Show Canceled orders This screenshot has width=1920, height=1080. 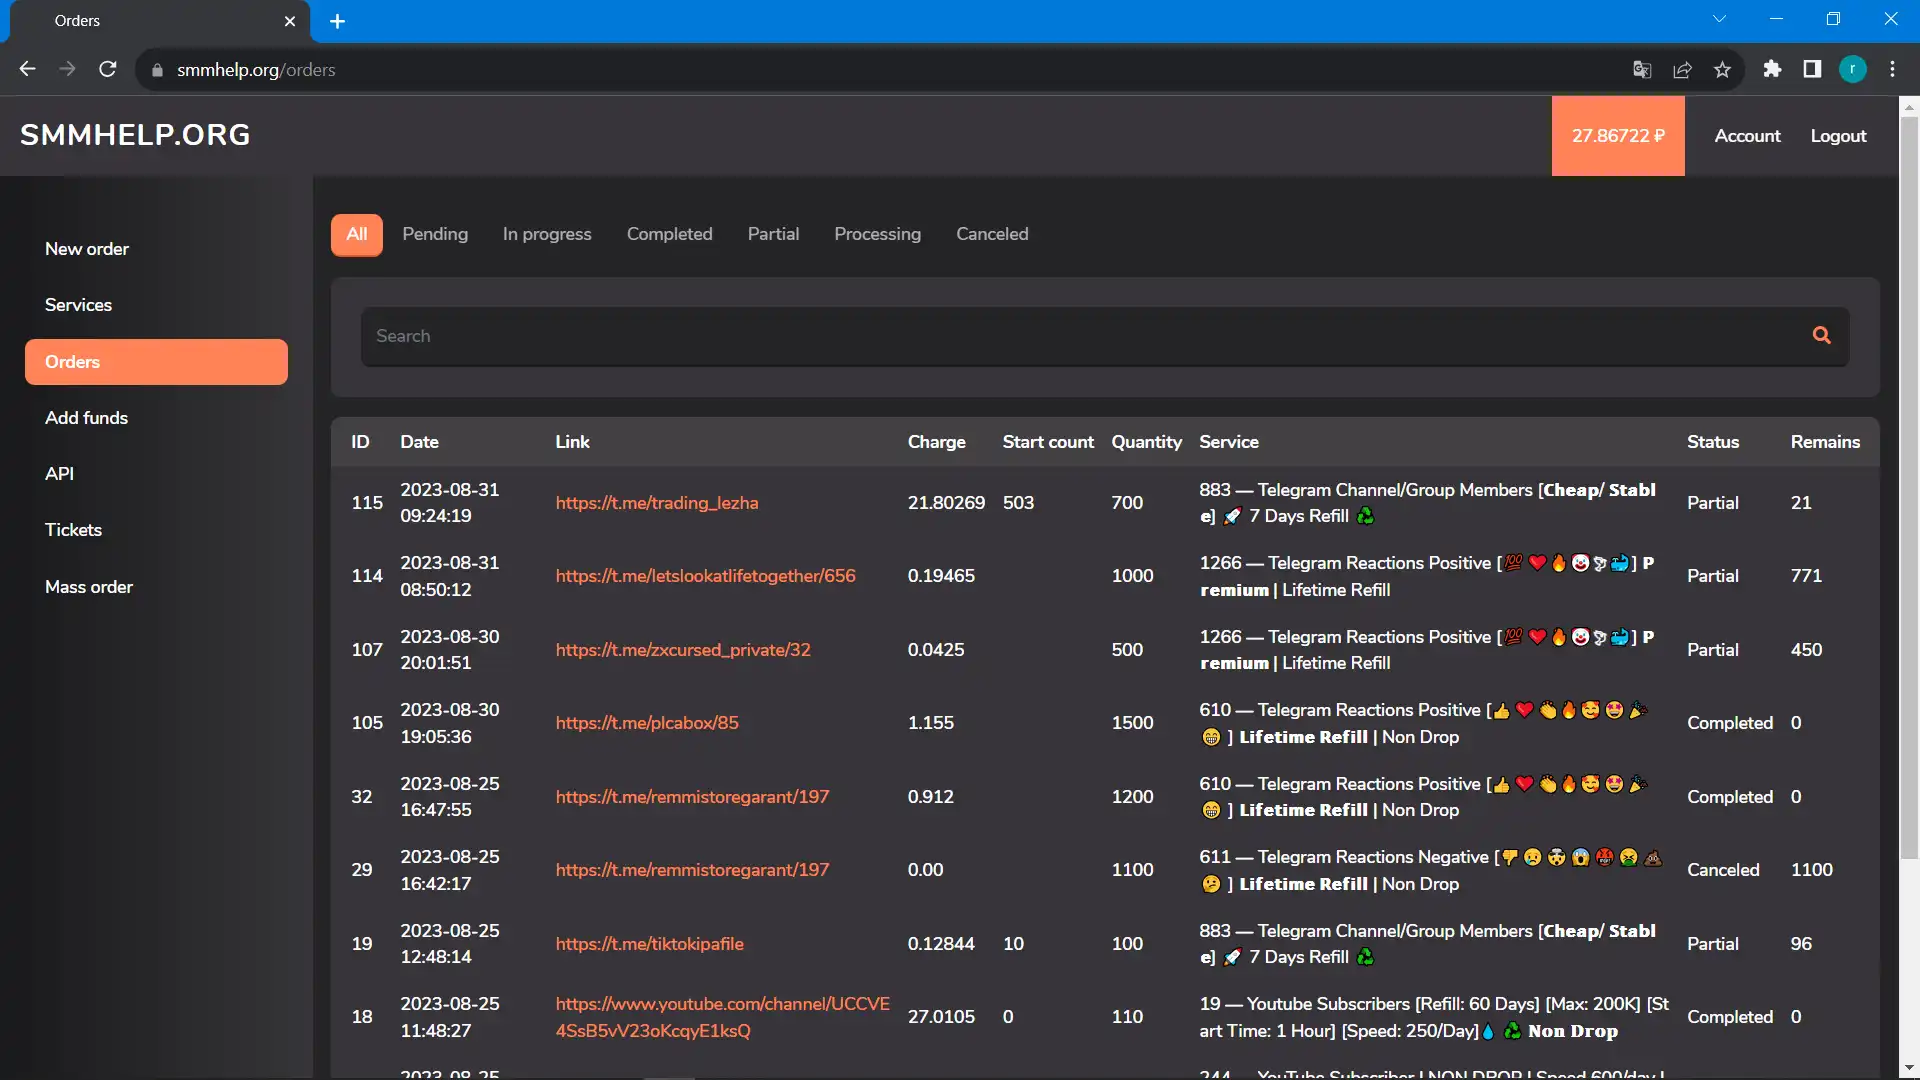click(x=992, y=234)
